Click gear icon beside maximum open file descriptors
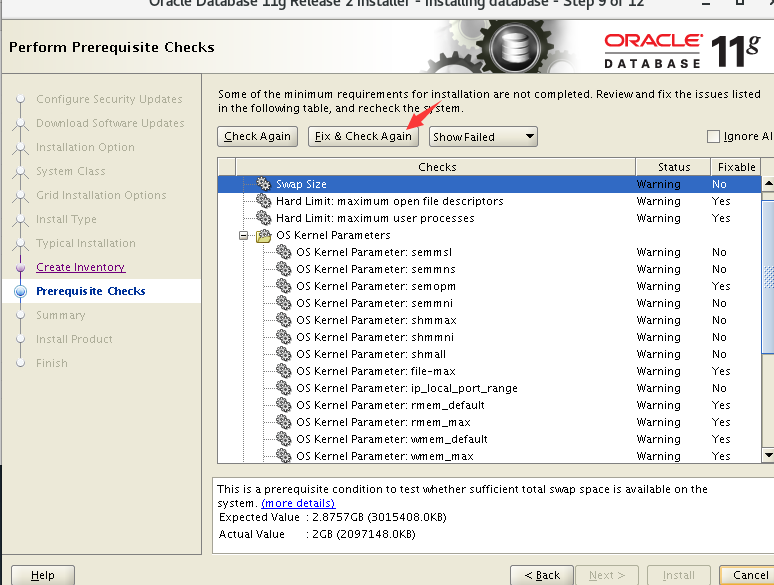 [264, 201]
